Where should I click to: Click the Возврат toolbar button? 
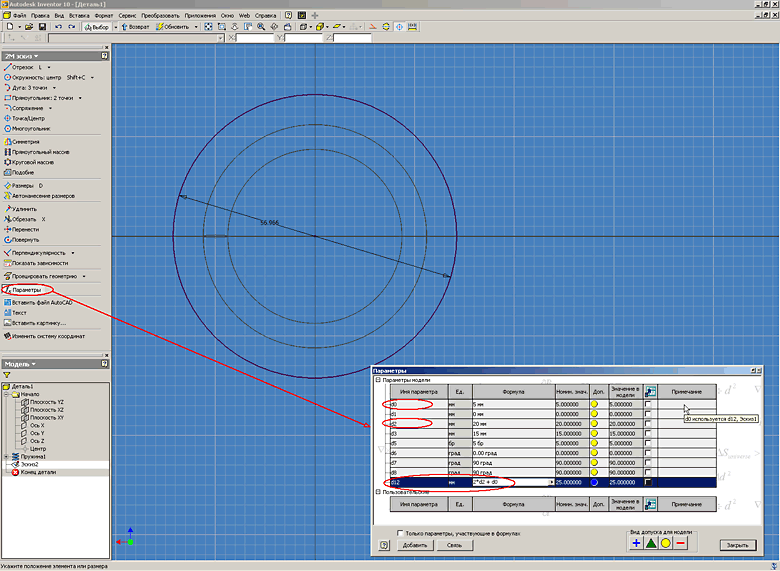(134, 27)
